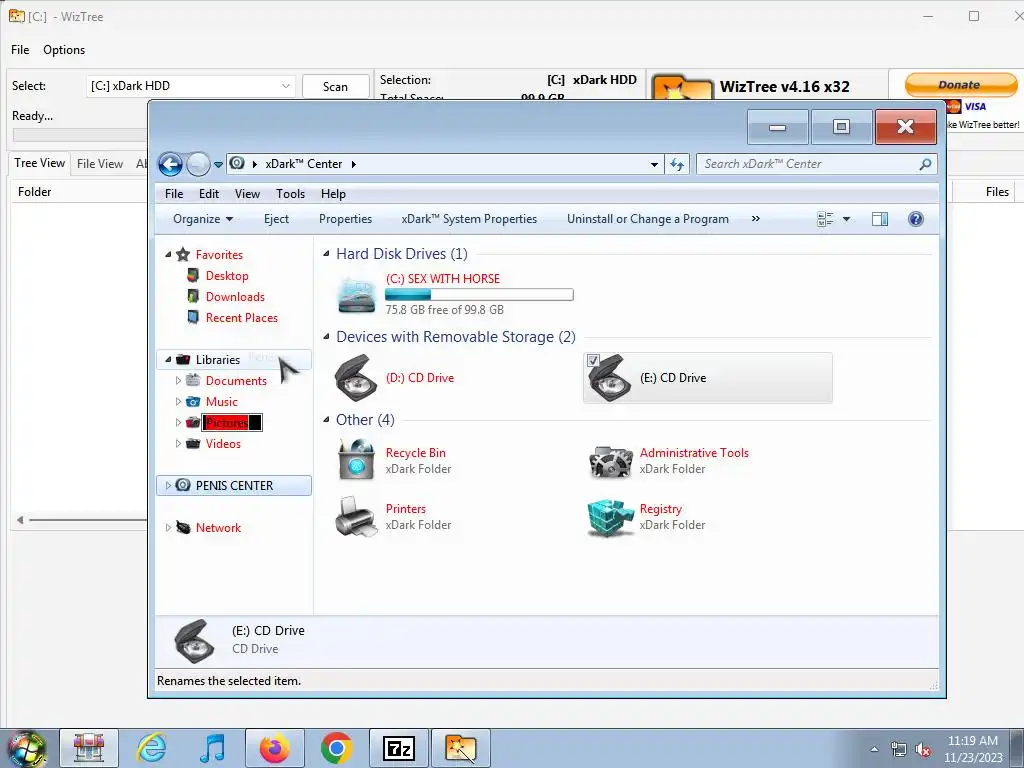Open the WizTree drive Select dropdown
The width and height of the screenshot is (1024, 768).
(191, 86)
